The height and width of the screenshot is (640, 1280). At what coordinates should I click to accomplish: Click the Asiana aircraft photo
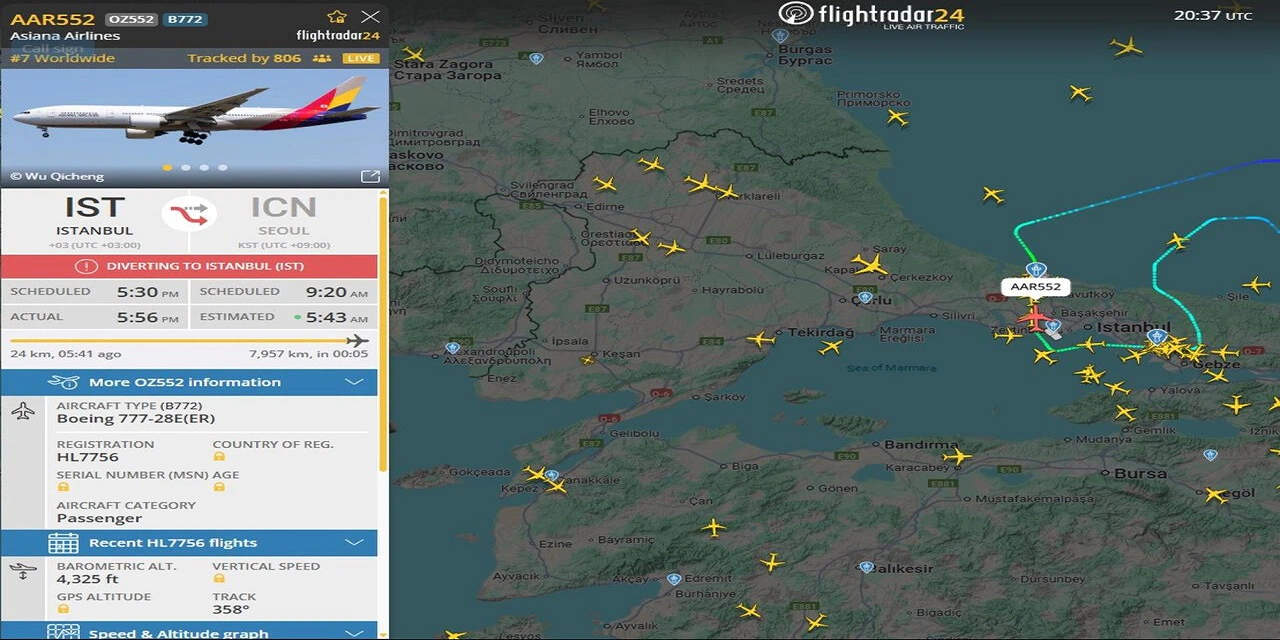(195, 127)
